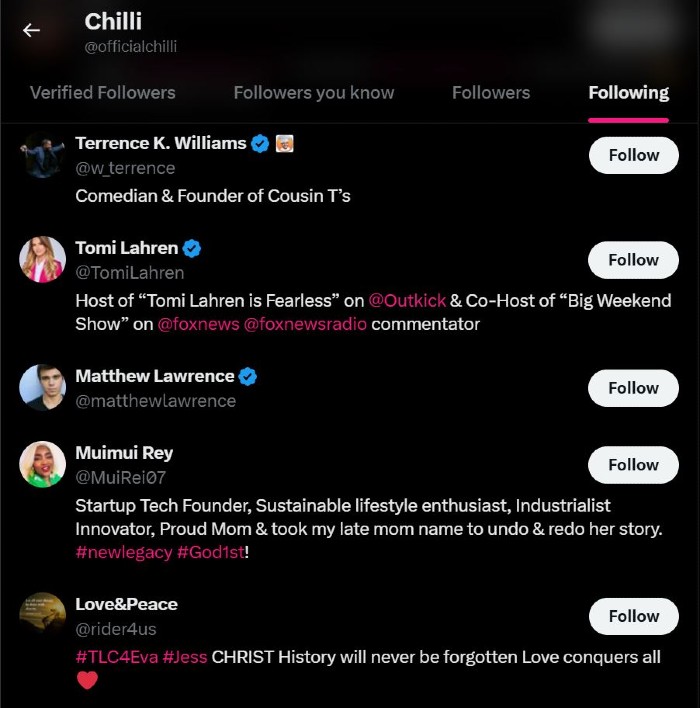The width and height of the screenshot is (700, 708).
Task: Click the affiliate badge beside Terrence K. Williams
Action: pos(284,143)
